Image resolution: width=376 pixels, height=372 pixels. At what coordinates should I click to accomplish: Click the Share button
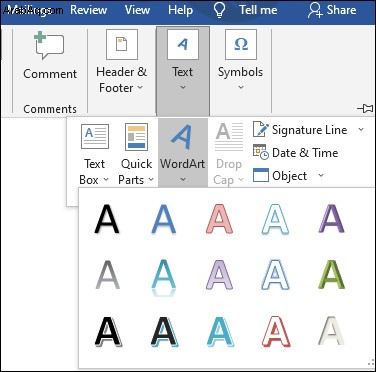point(332,10)
